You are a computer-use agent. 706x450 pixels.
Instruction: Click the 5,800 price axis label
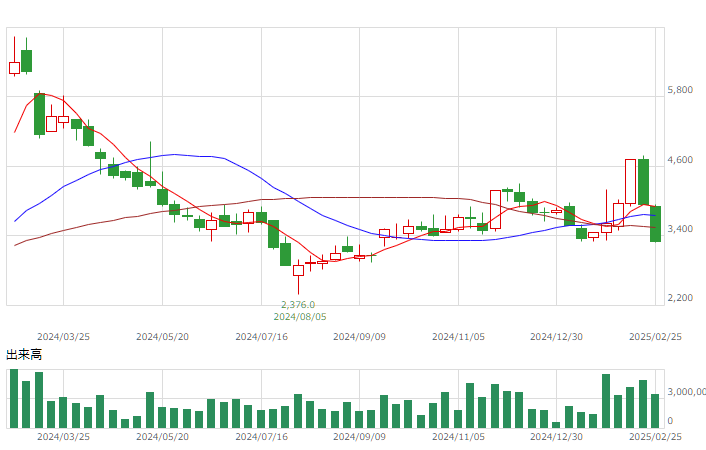680,90
